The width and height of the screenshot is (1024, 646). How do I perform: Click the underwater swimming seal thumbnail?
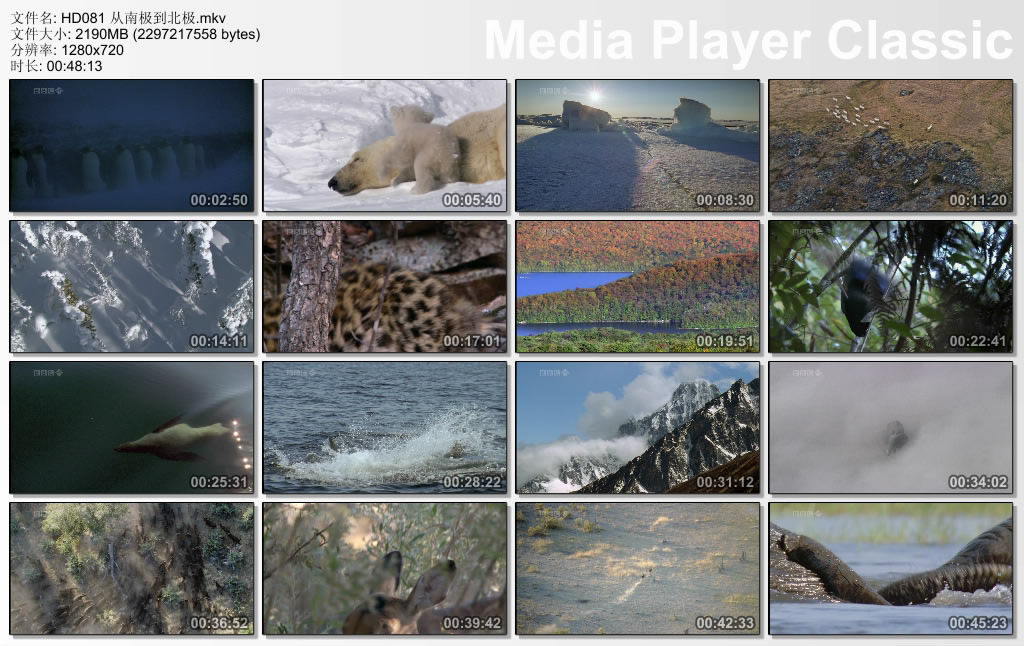click(132, 427)
